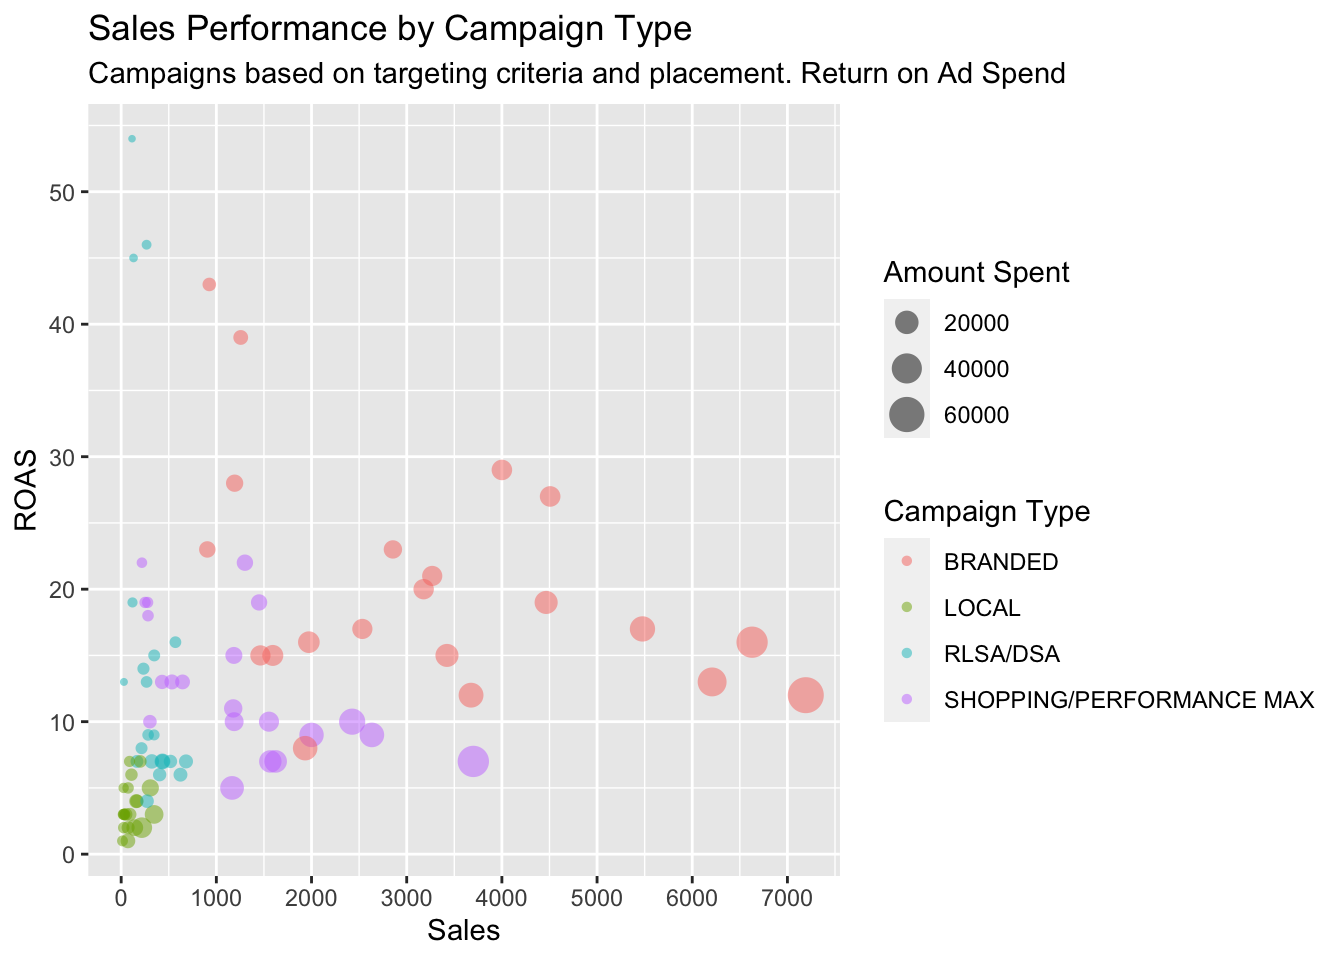Click the "ROAS" y-axis title
This screenshot has width=1344, height=960.
tap(26, 490)
